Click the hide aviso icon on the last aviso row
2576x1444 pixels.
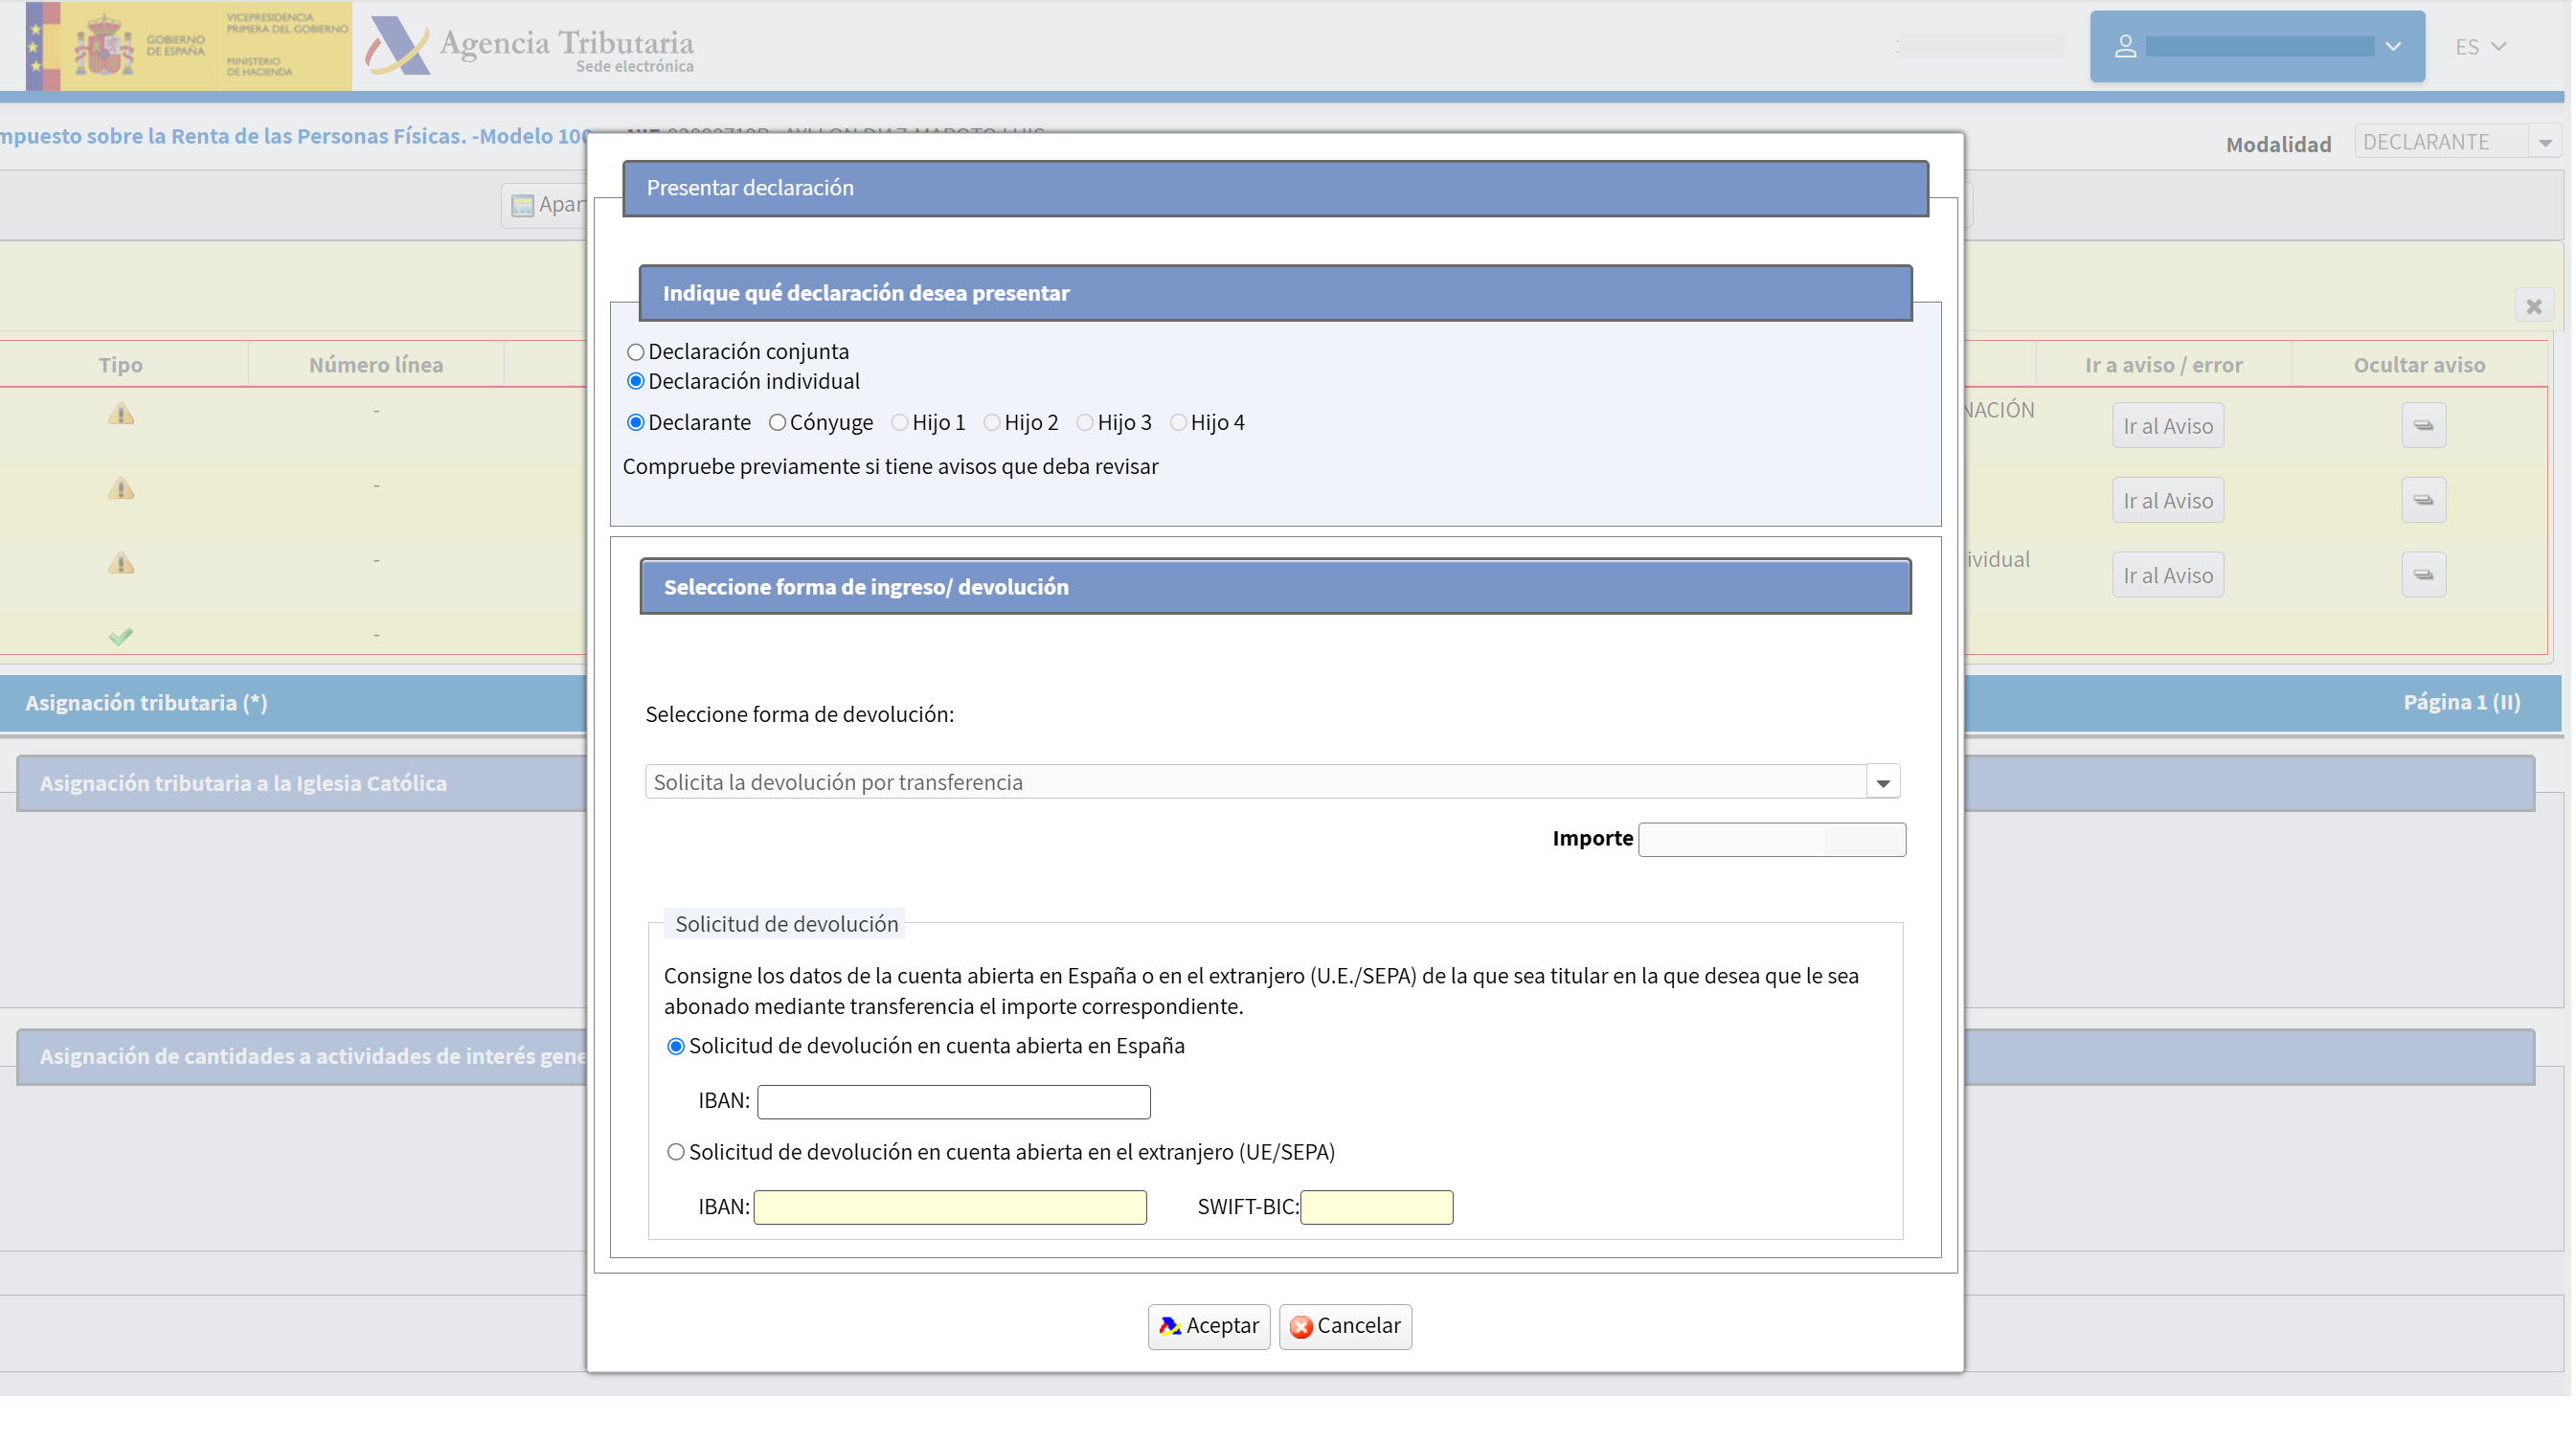click(2424, 574)
